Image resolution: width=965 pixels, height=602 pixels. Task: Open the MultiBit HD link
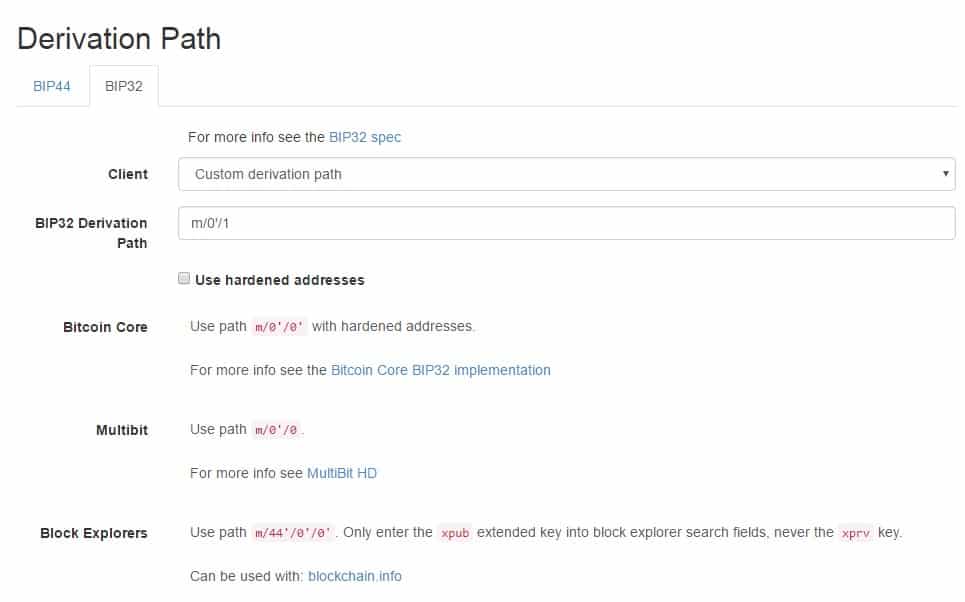(342, 473)
